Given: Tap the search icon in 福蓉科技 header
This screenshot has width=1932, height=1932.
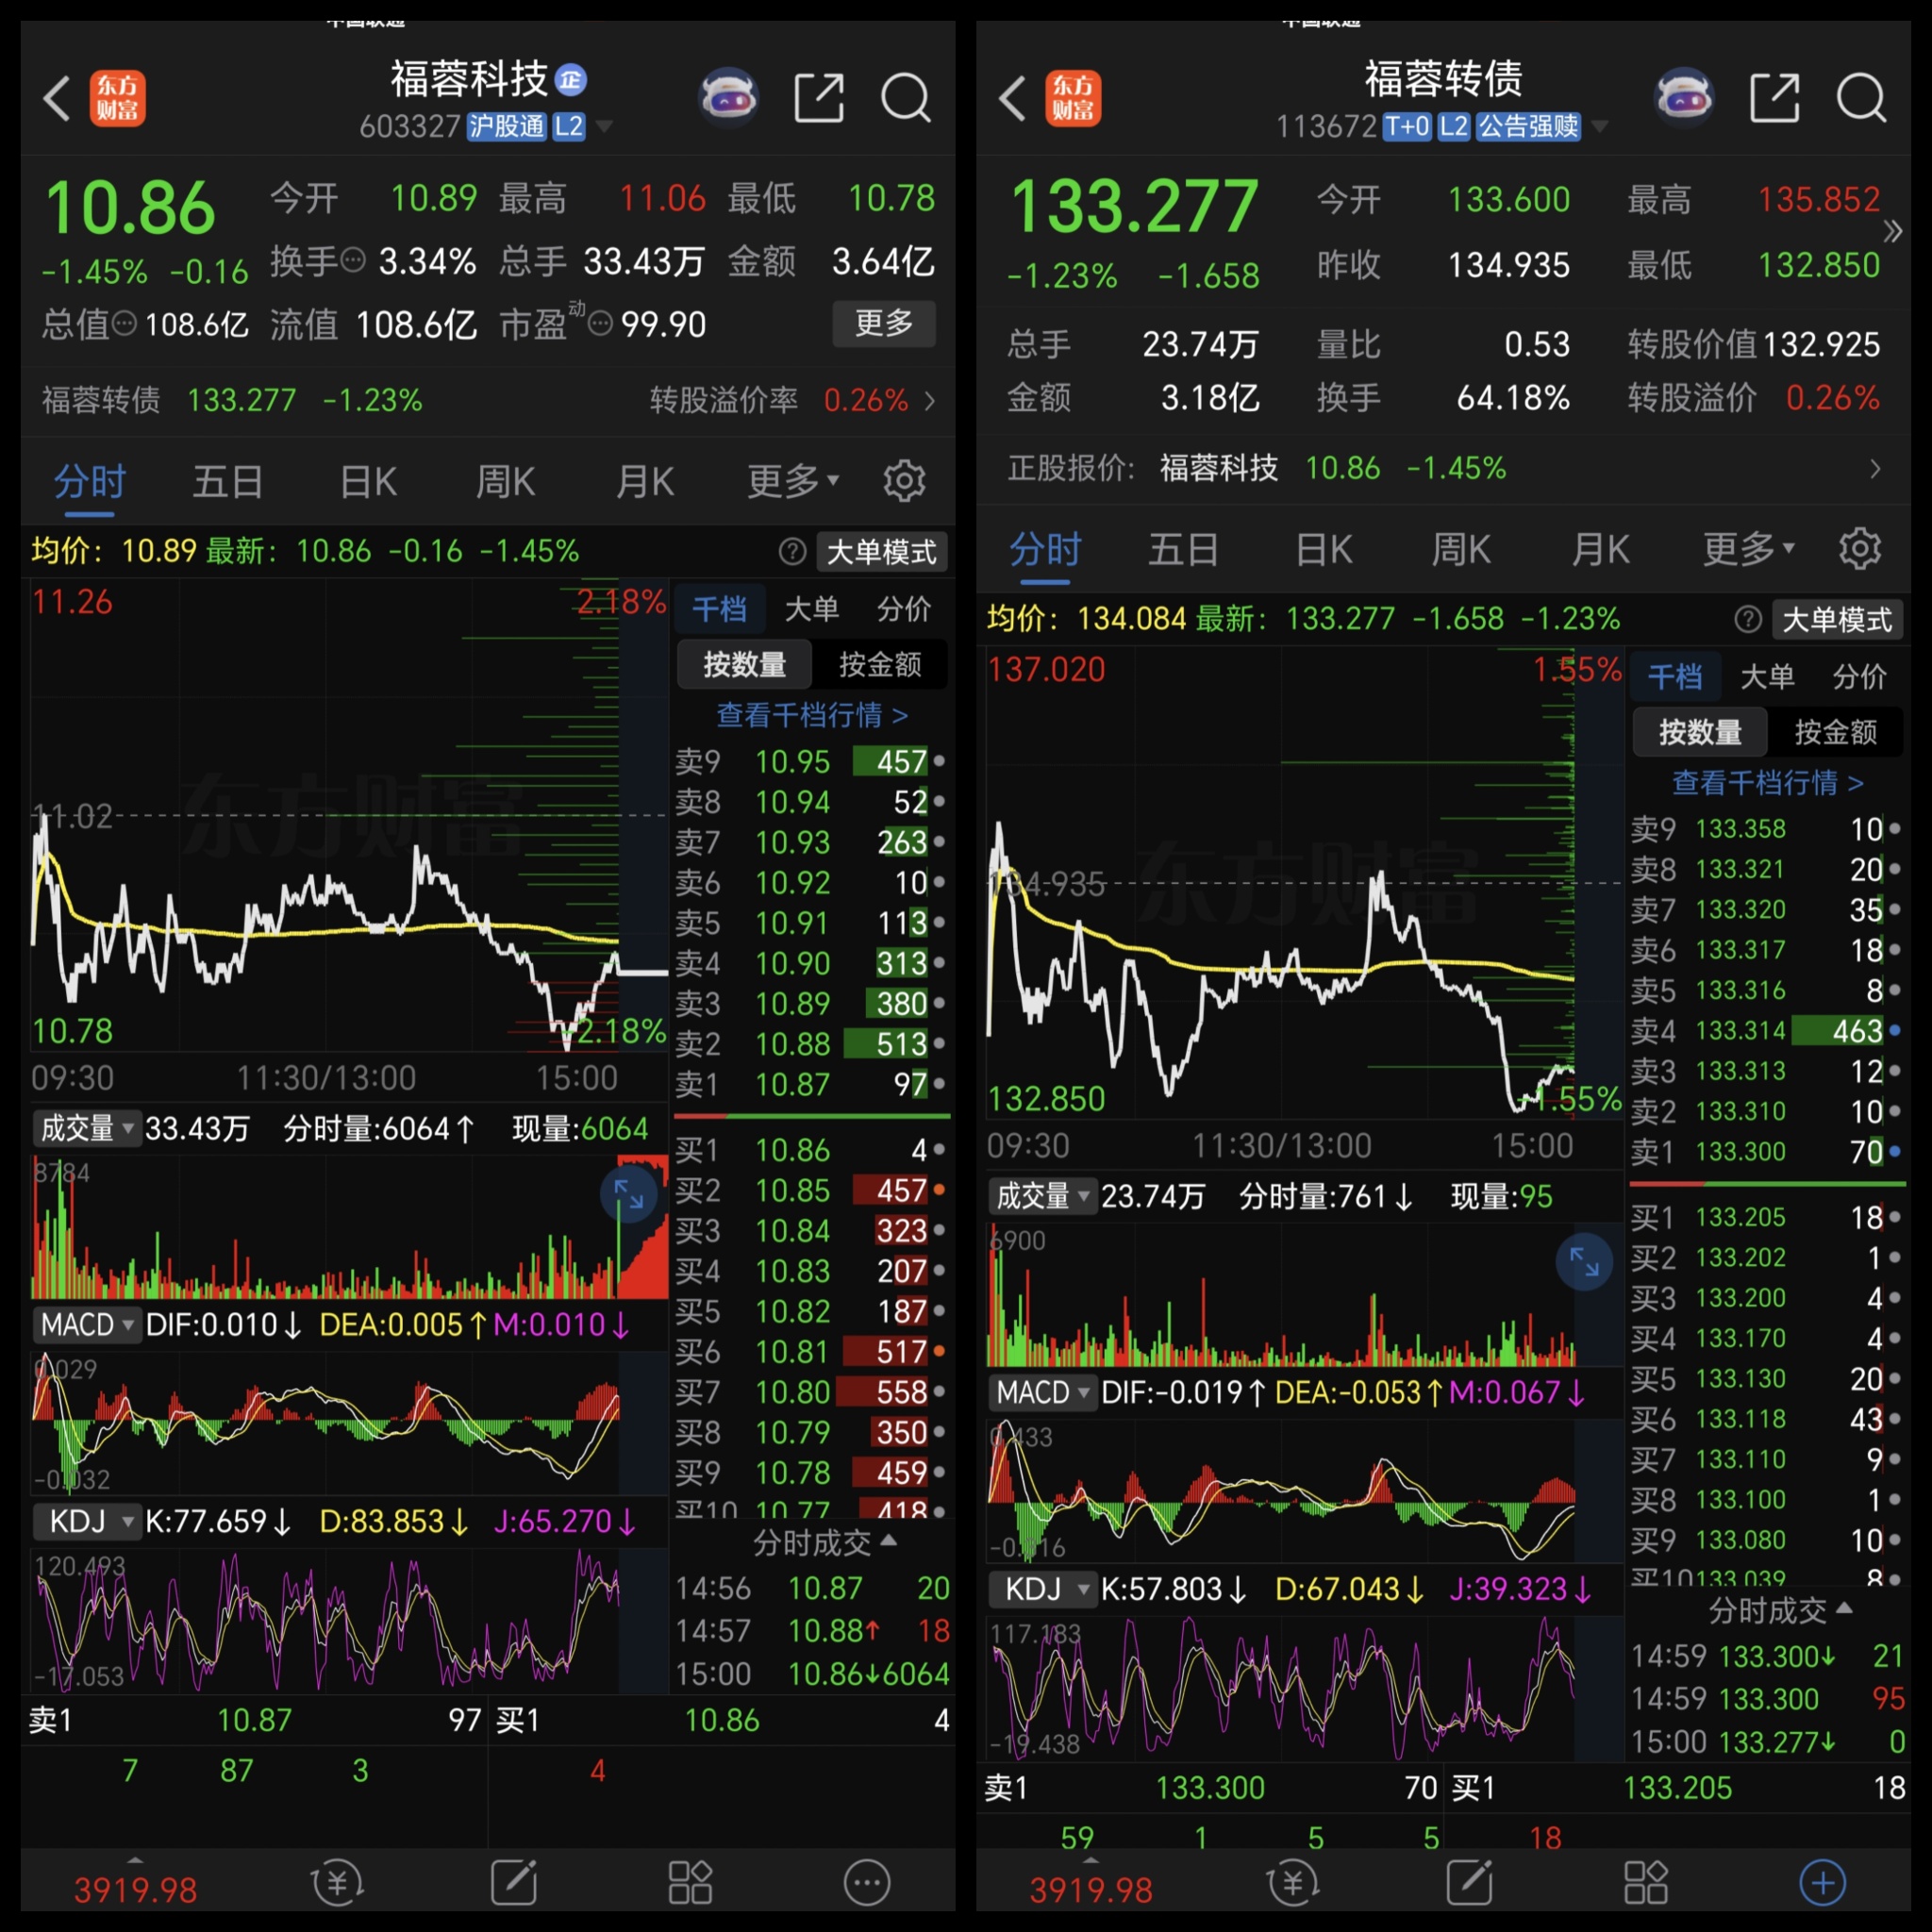Looking at the screenshot, I should [904, 98].
